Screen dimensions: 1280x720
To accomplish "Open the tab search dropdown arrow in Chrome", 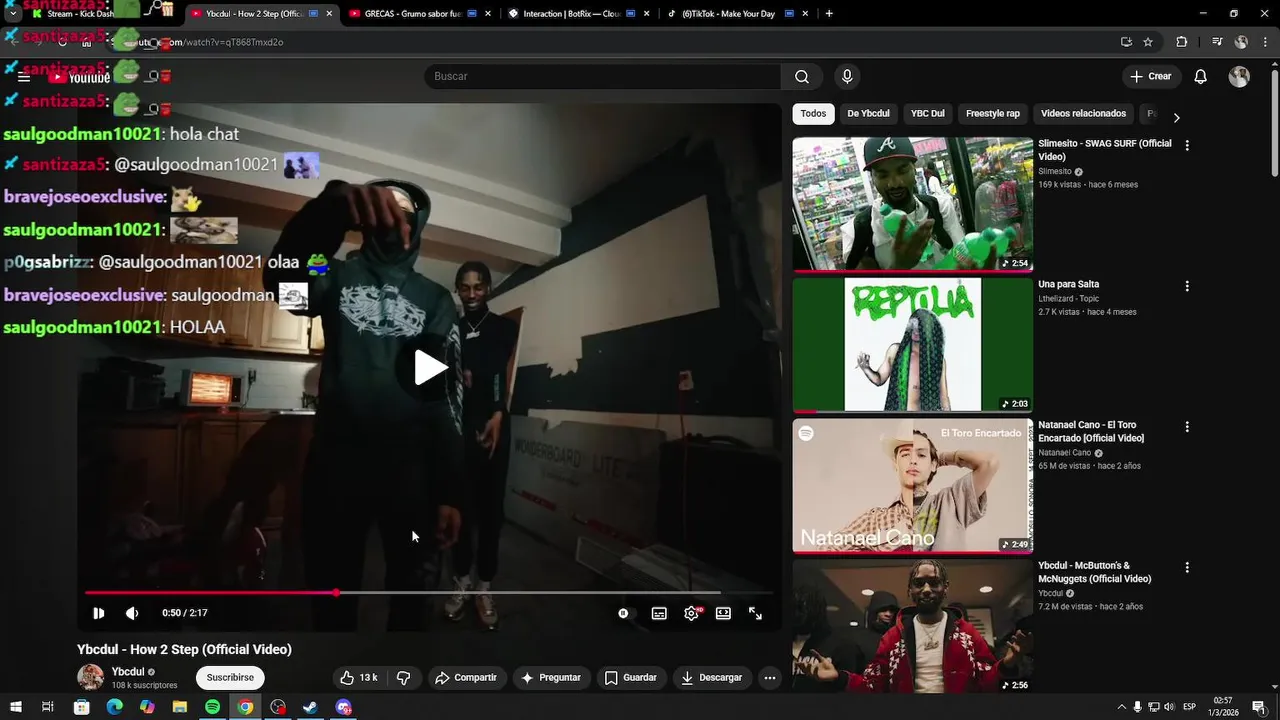I will click(x=13, y=14).
